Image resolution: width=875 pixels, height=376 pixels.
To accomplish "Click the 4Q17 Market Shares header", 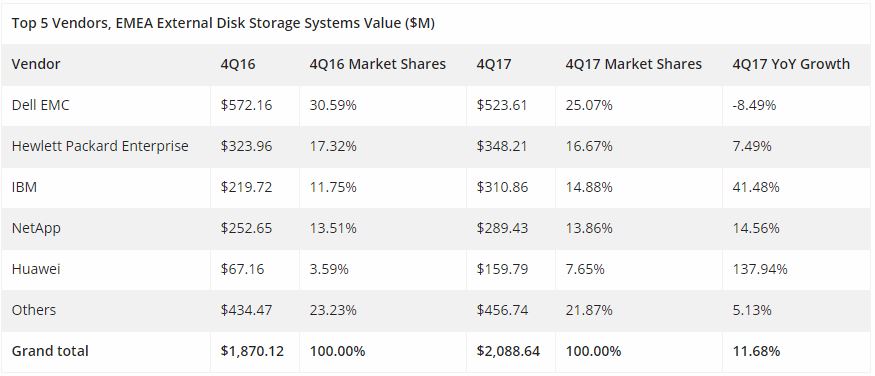I will 634,64.
